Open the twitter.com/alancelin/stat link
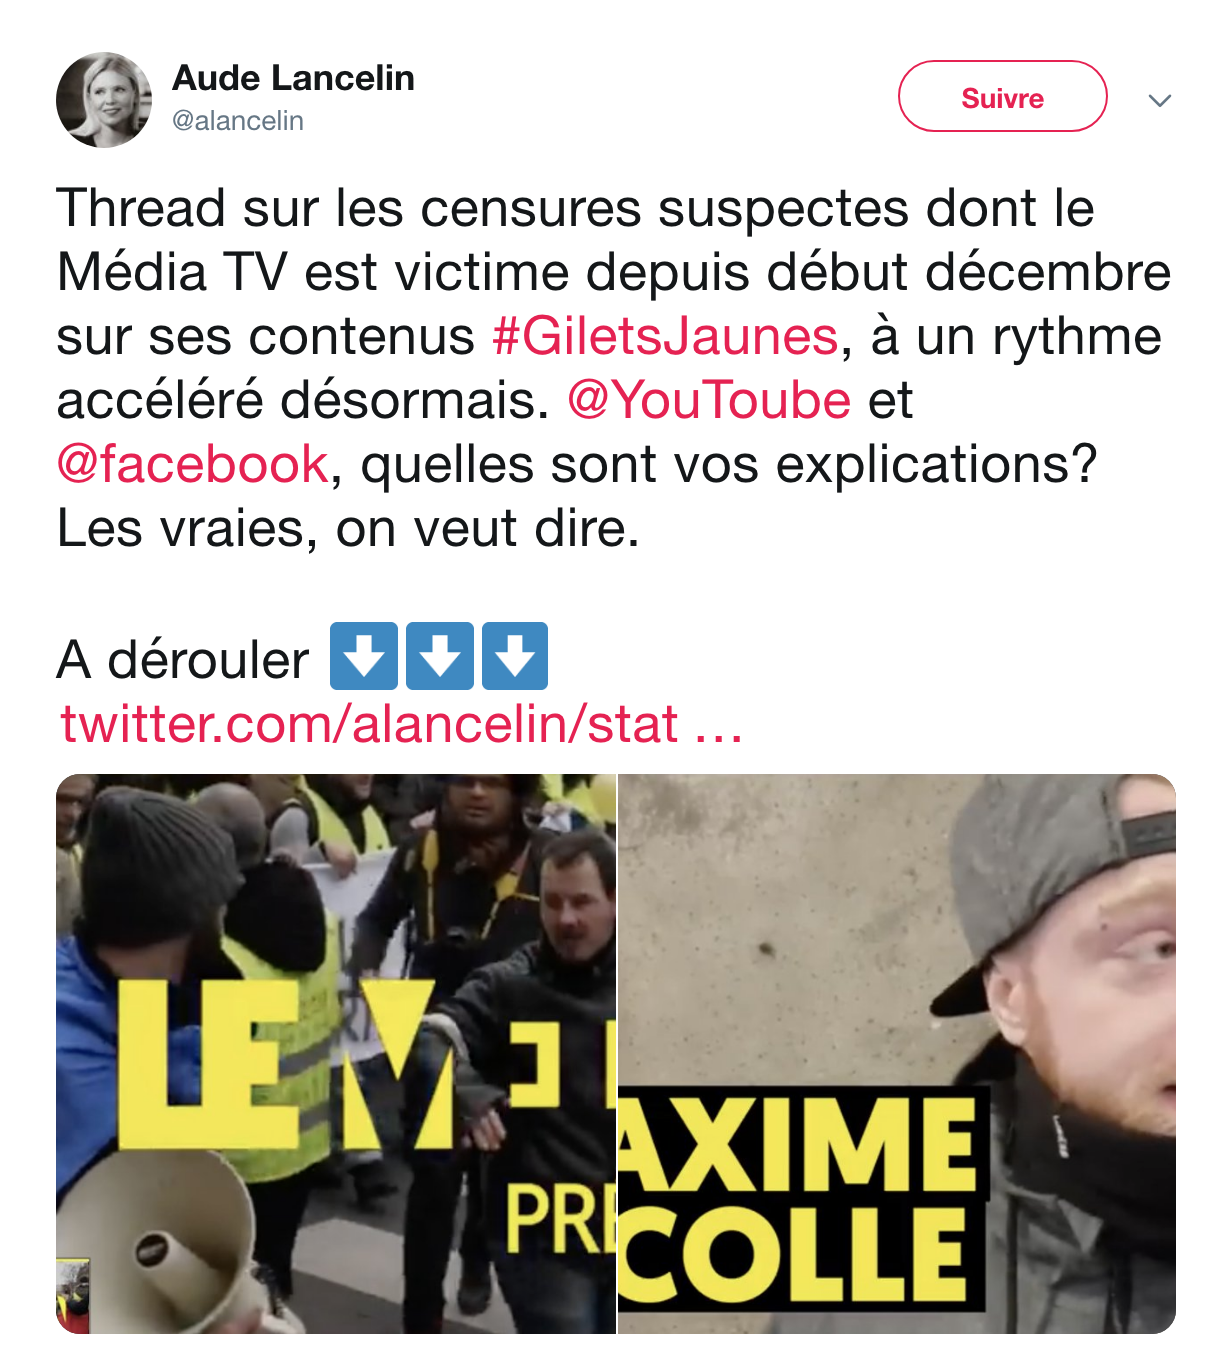1218x1354 pixels. pyautogui.click(x=401, y=724)
